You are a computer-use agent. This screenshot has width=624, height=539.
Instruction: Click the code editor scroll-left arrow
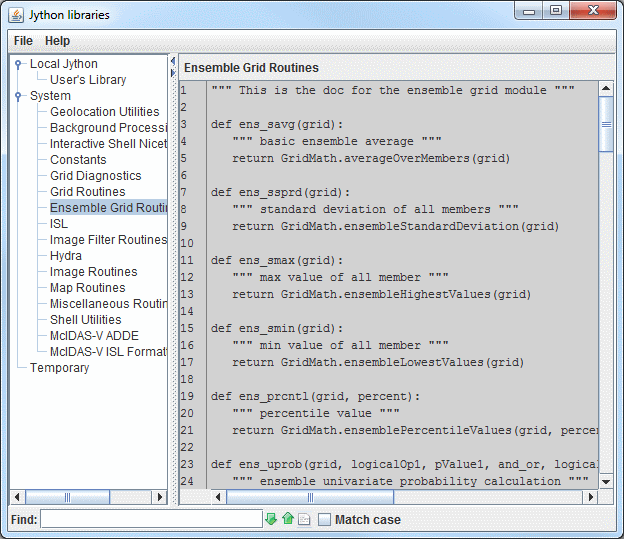[x=218, y=497]
